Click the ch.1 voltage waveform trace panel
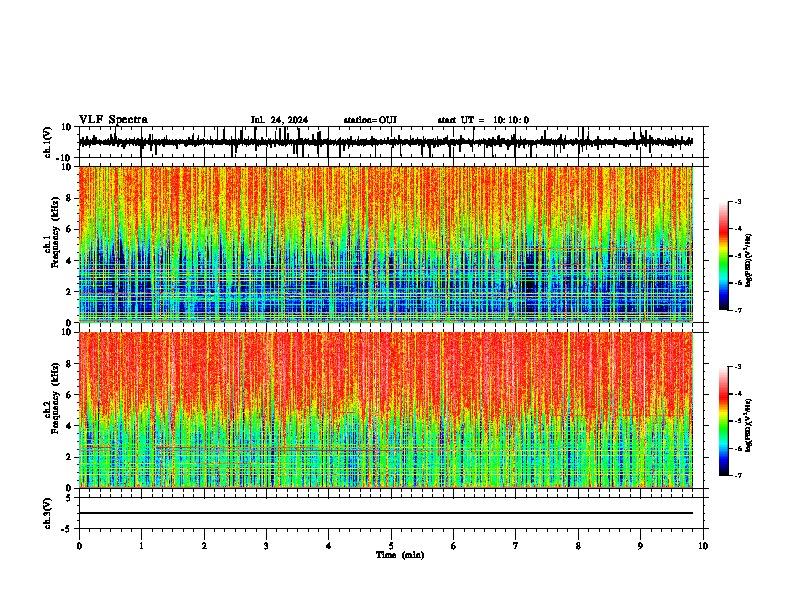Screen dimensions: 792x612 click(390, 142)
